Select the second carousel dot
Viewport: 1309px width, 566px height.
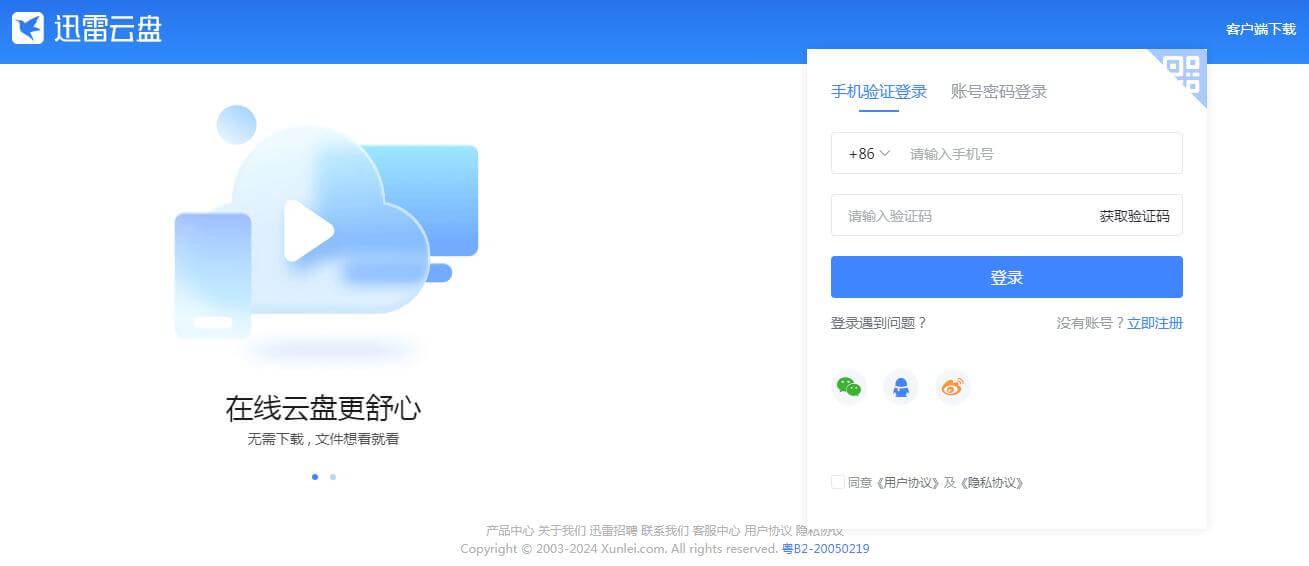click(333, 477)
